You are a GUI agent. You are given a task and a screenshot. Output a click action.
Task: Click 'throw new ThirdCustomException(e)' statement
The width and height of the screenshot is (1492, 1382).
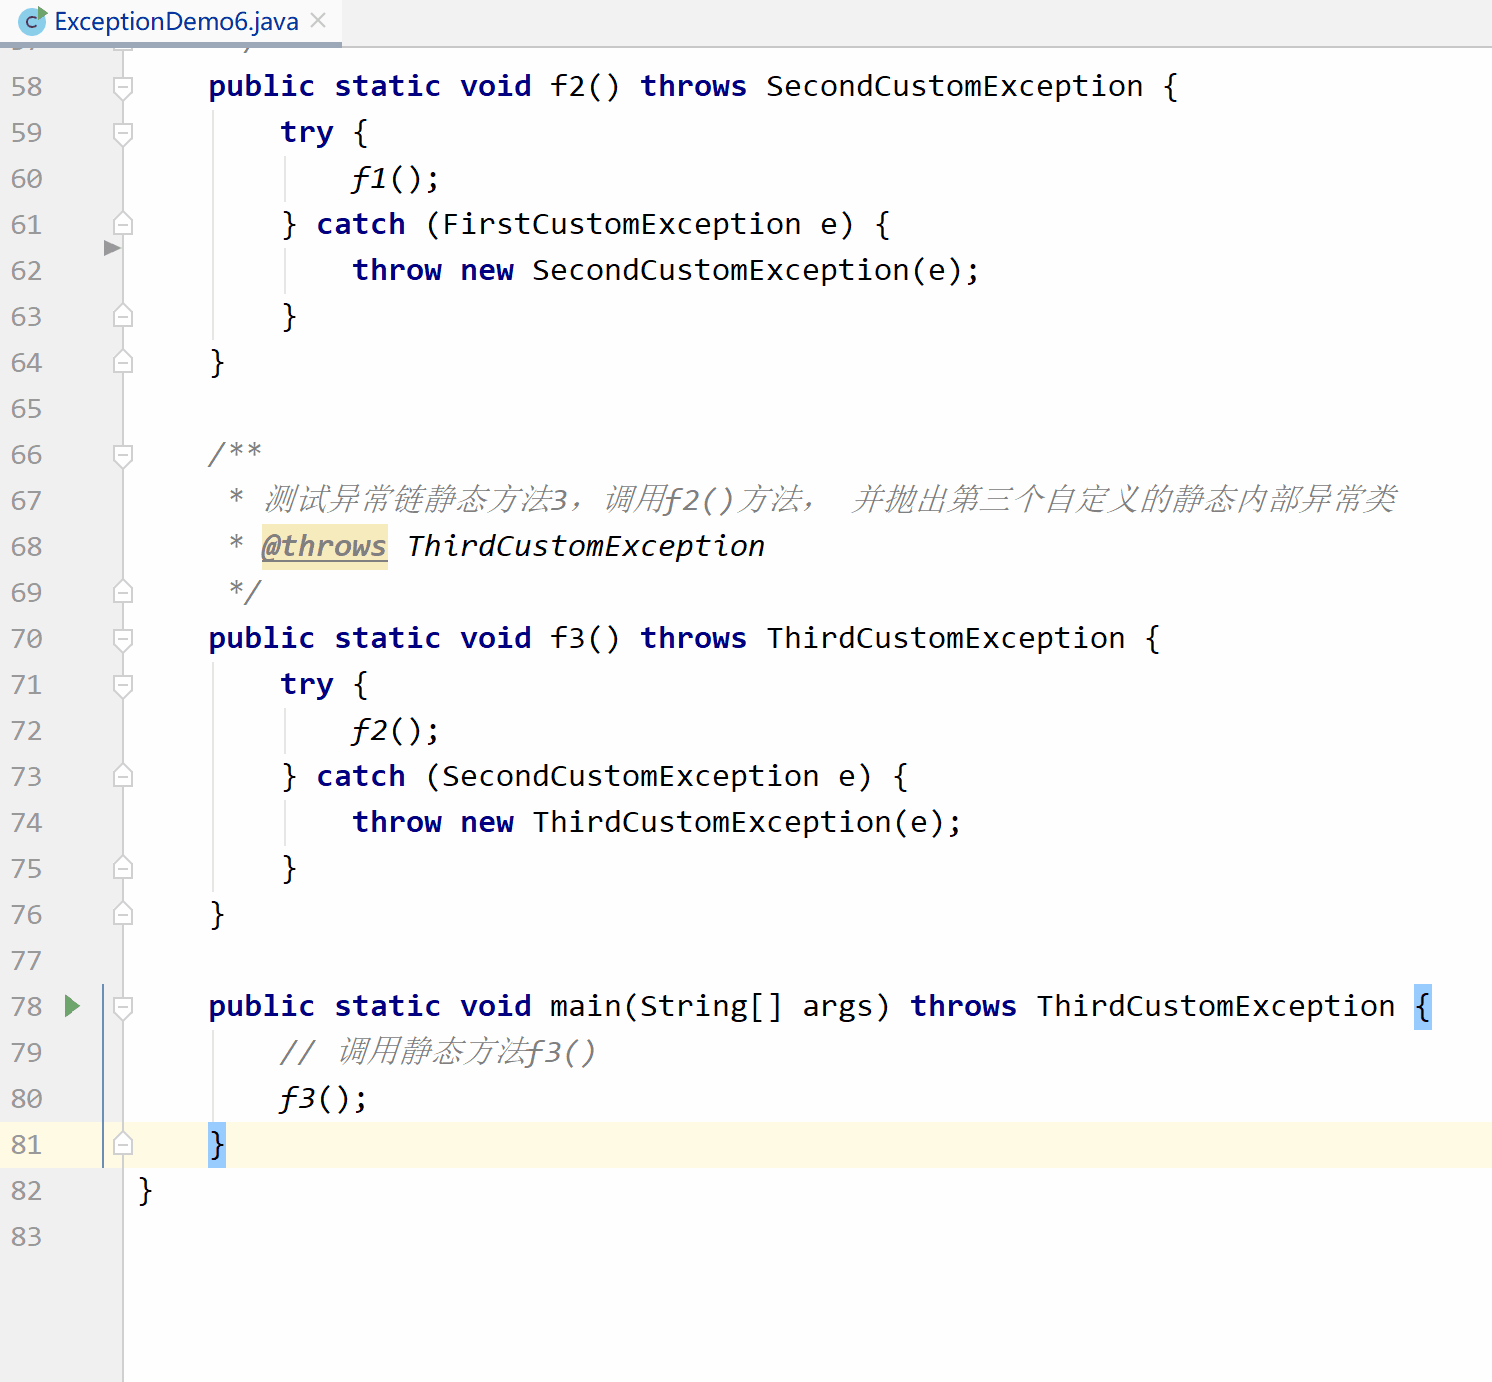click(x=657, y=822)
